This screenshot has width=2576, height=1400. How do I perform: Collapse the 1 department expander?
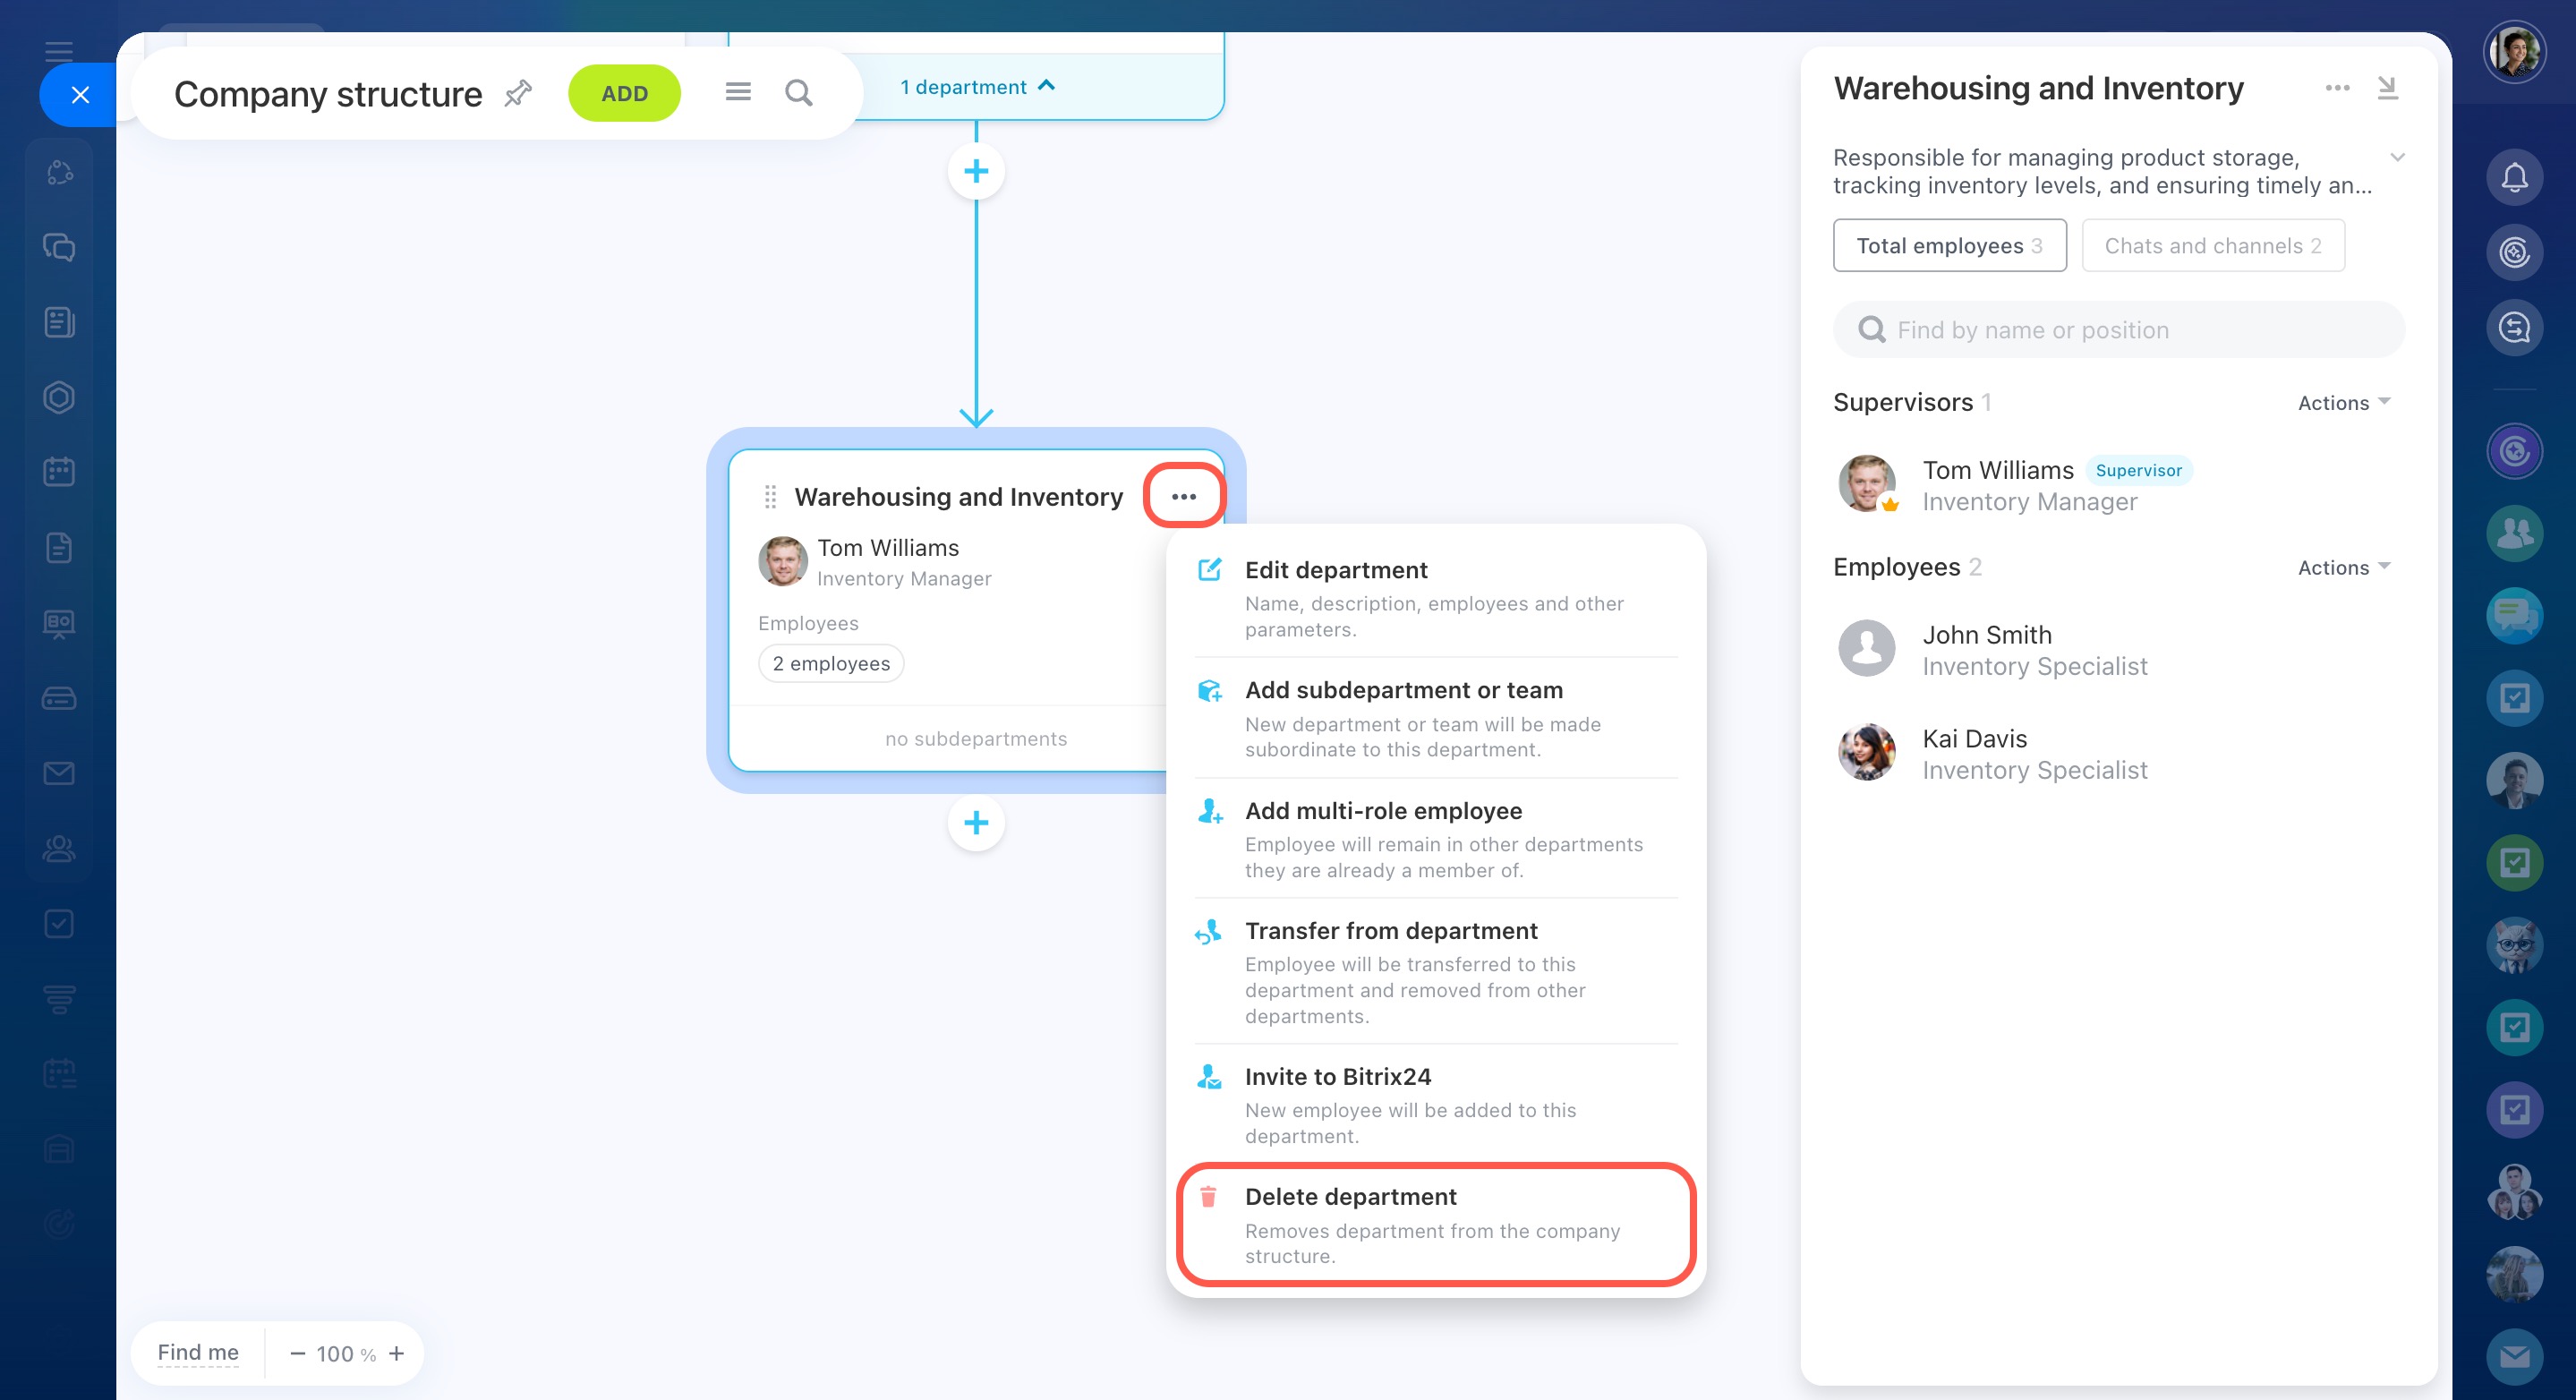[977, 87]
